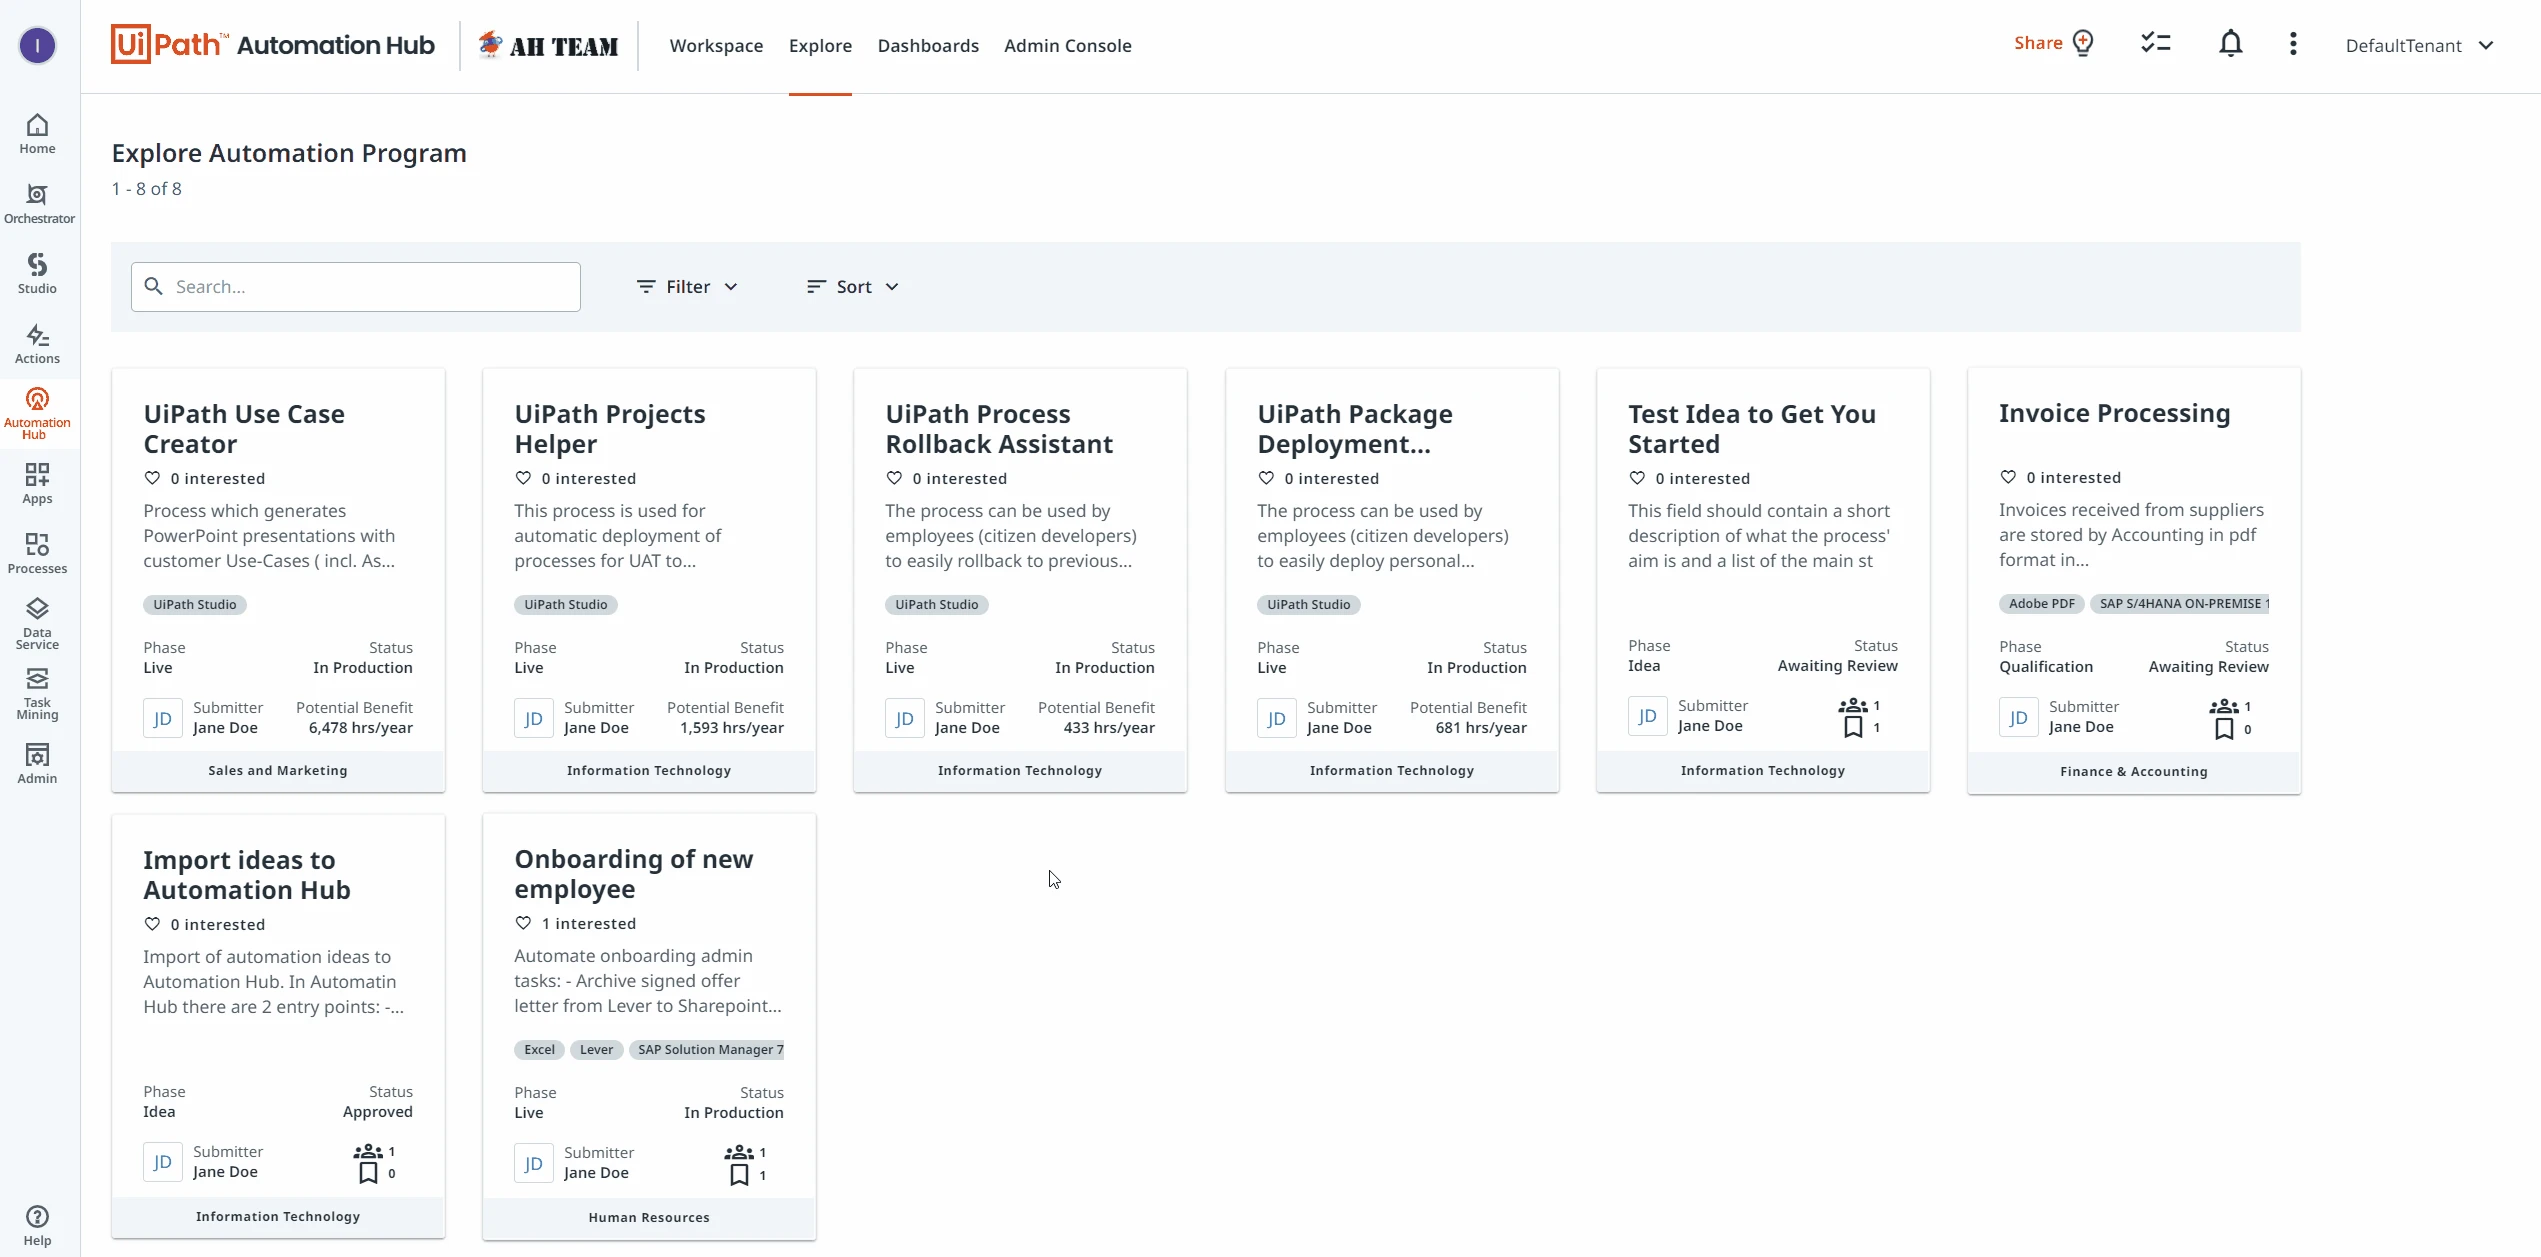
Task: Launch Studio from the sidebar
Action: click(x=37, y=274)
